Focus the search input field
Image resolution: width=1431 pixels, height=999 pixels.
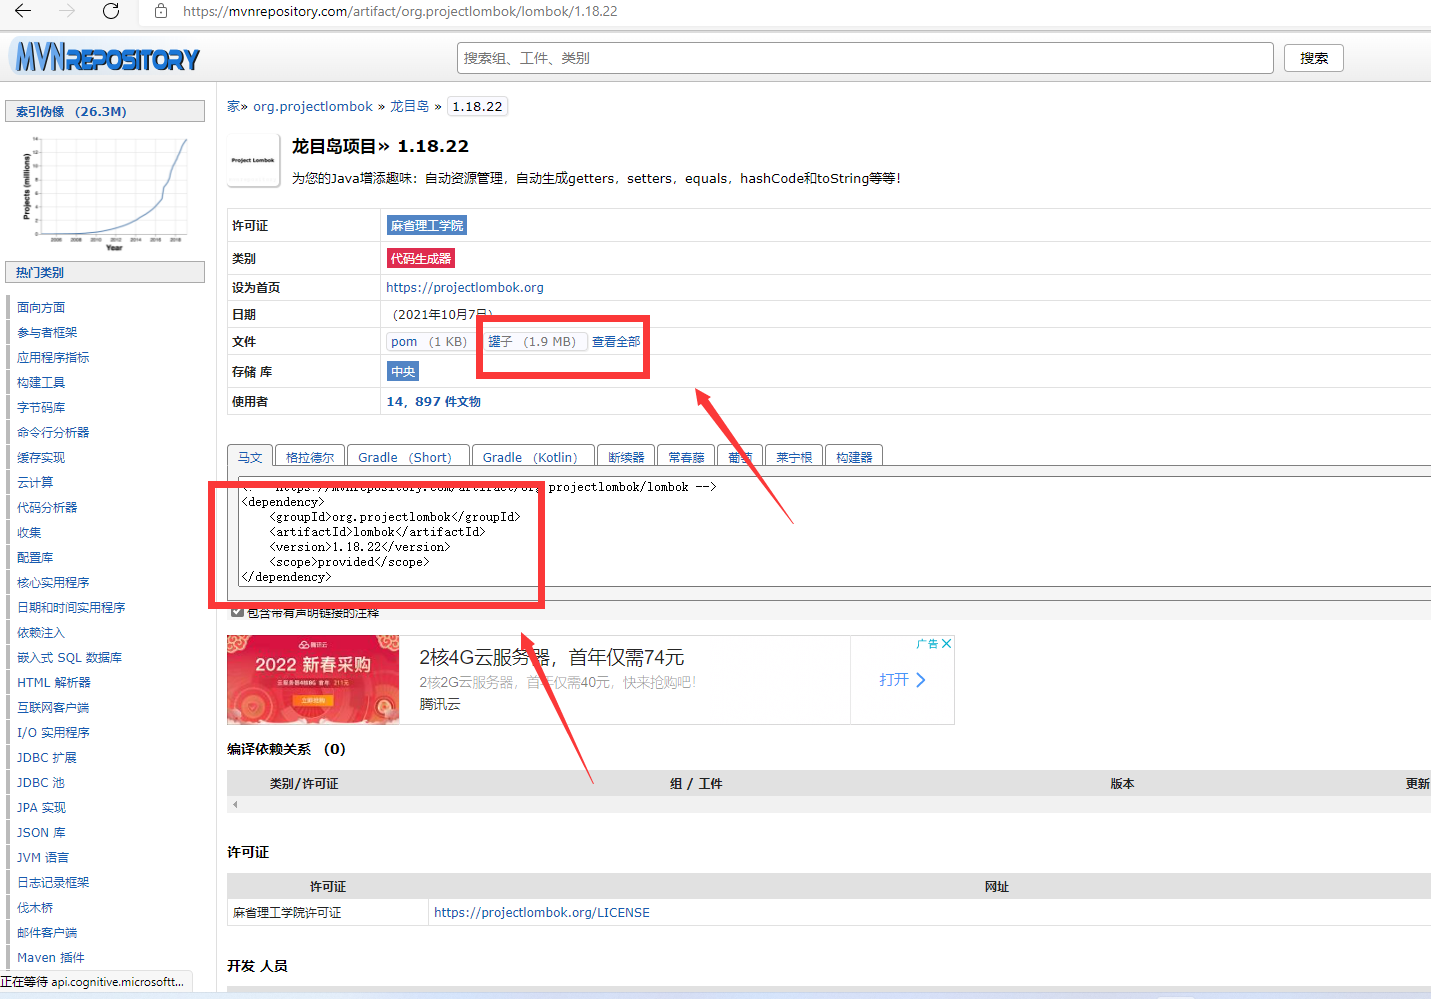865,58
